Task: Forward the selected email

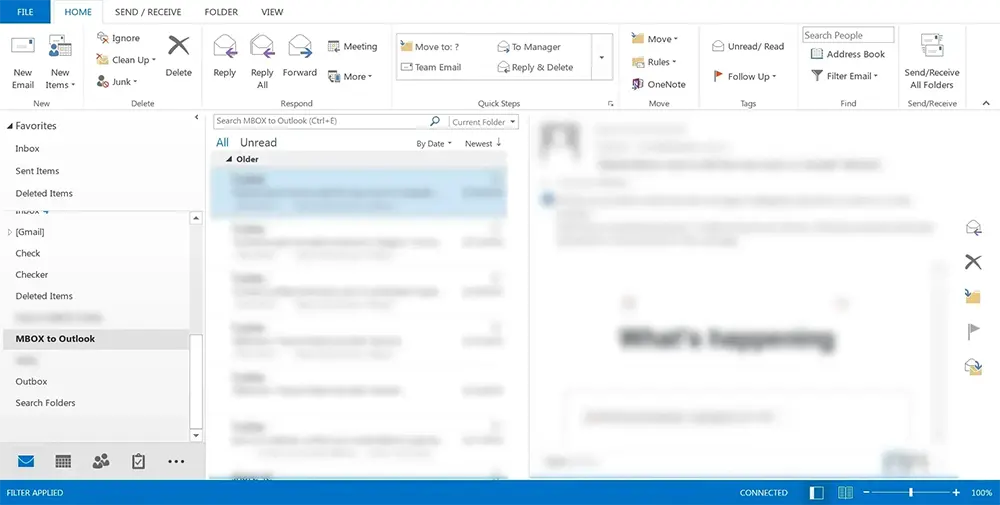Action: [300, 56]
